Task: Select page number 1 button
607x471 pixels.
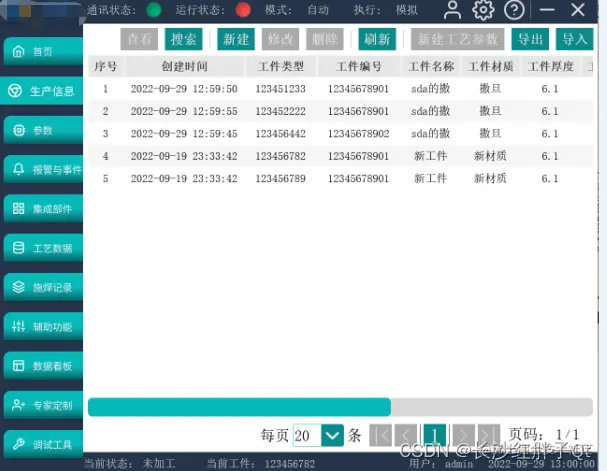Action: (435, 435)
